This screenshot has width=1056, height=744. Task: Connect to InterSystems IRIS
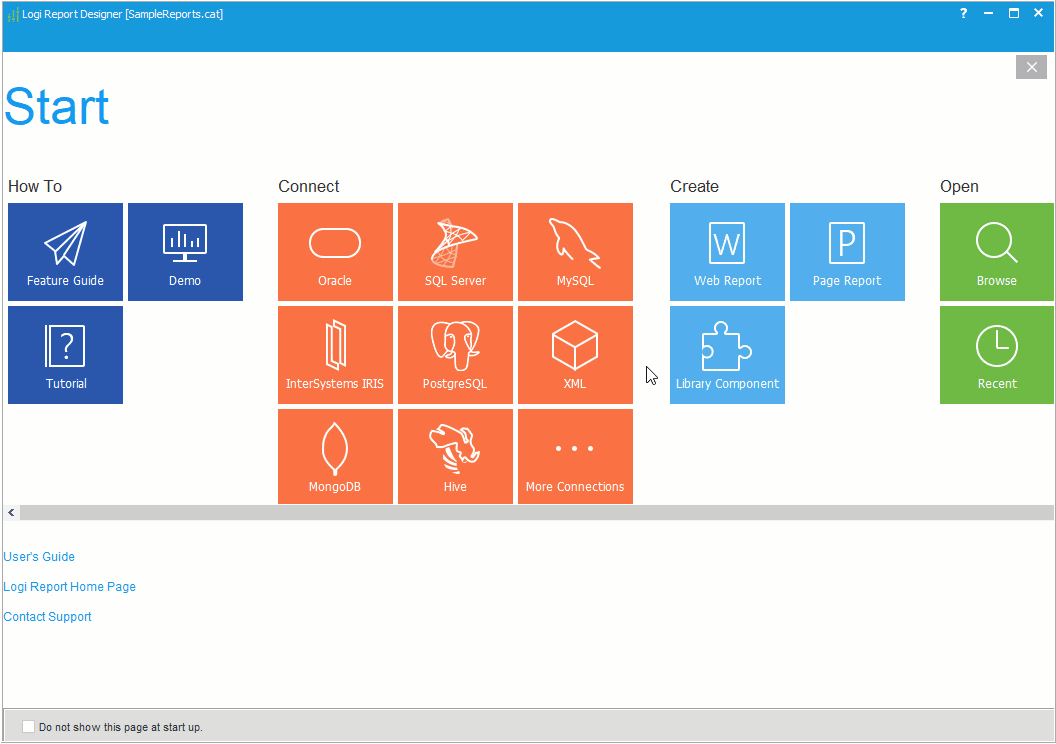[x=335, y=354]
